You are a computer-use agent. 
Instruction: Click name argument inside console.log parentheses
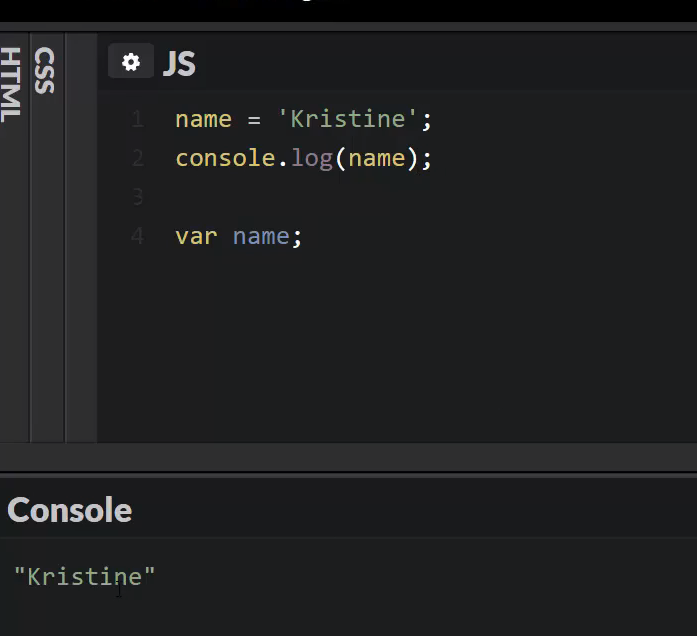[x=377, y=159]
